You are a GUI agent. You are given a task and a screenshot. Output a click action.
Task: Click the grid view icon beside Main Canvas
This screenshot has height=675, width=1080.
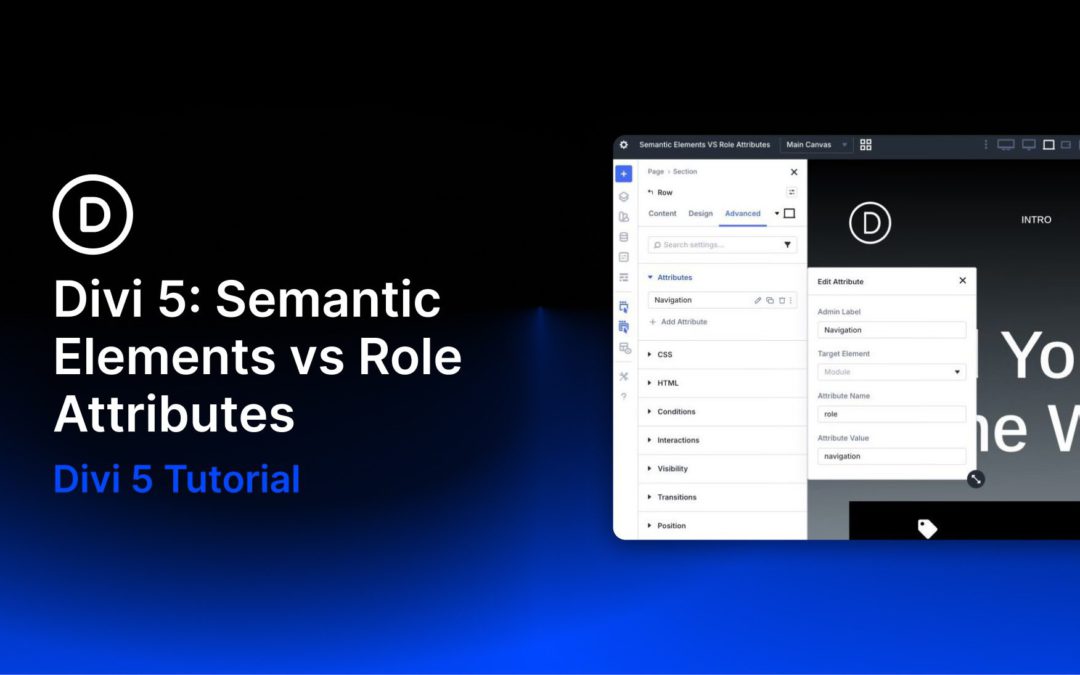click(x=866, y=145)
